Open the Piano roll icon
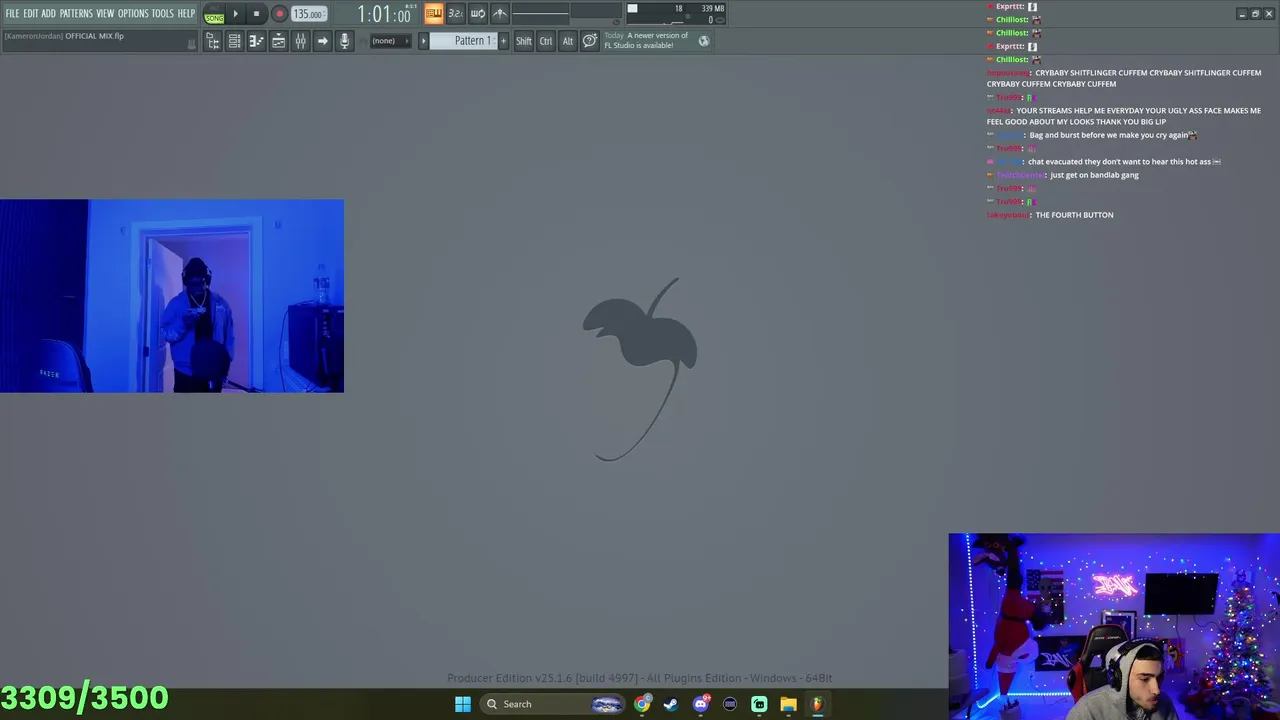 coord(256,41)
